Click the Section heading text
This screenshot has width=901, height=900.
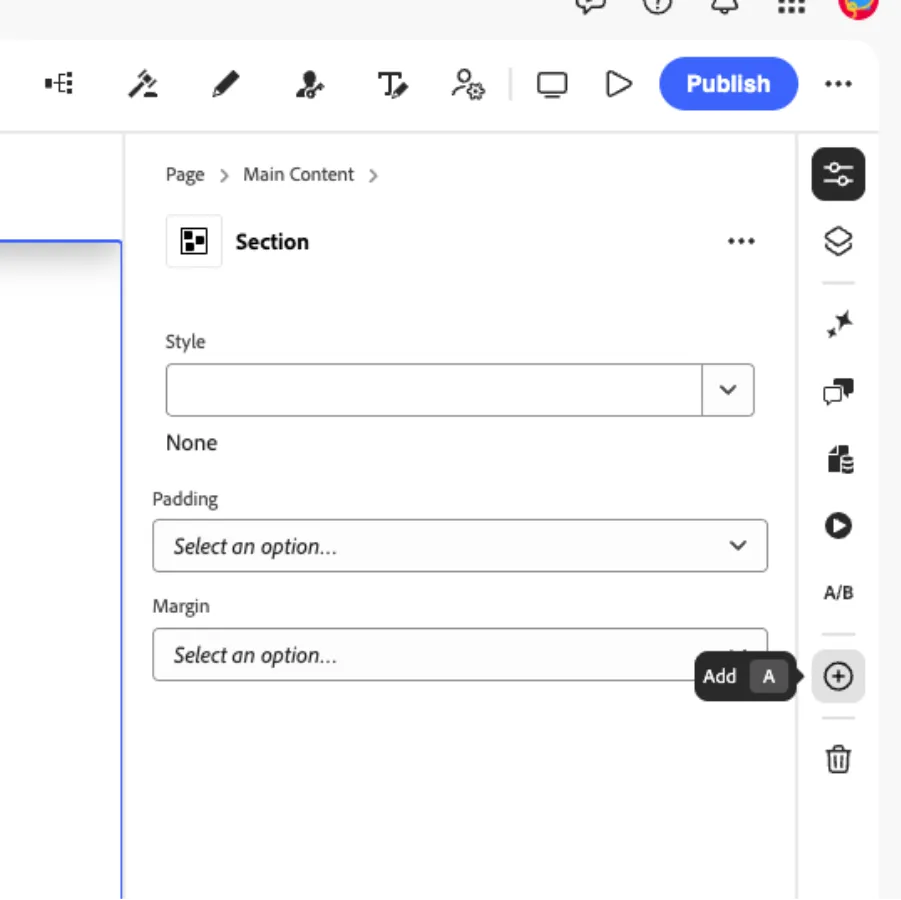click(272, 242)
